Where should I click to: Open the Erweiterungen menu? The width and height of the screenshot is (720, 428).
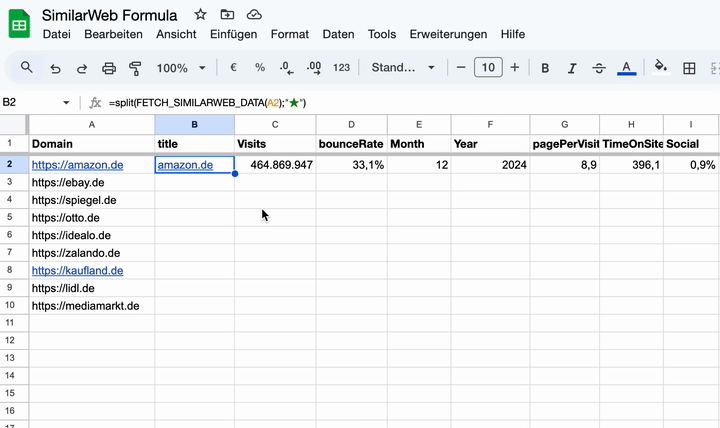pos(448,34)
